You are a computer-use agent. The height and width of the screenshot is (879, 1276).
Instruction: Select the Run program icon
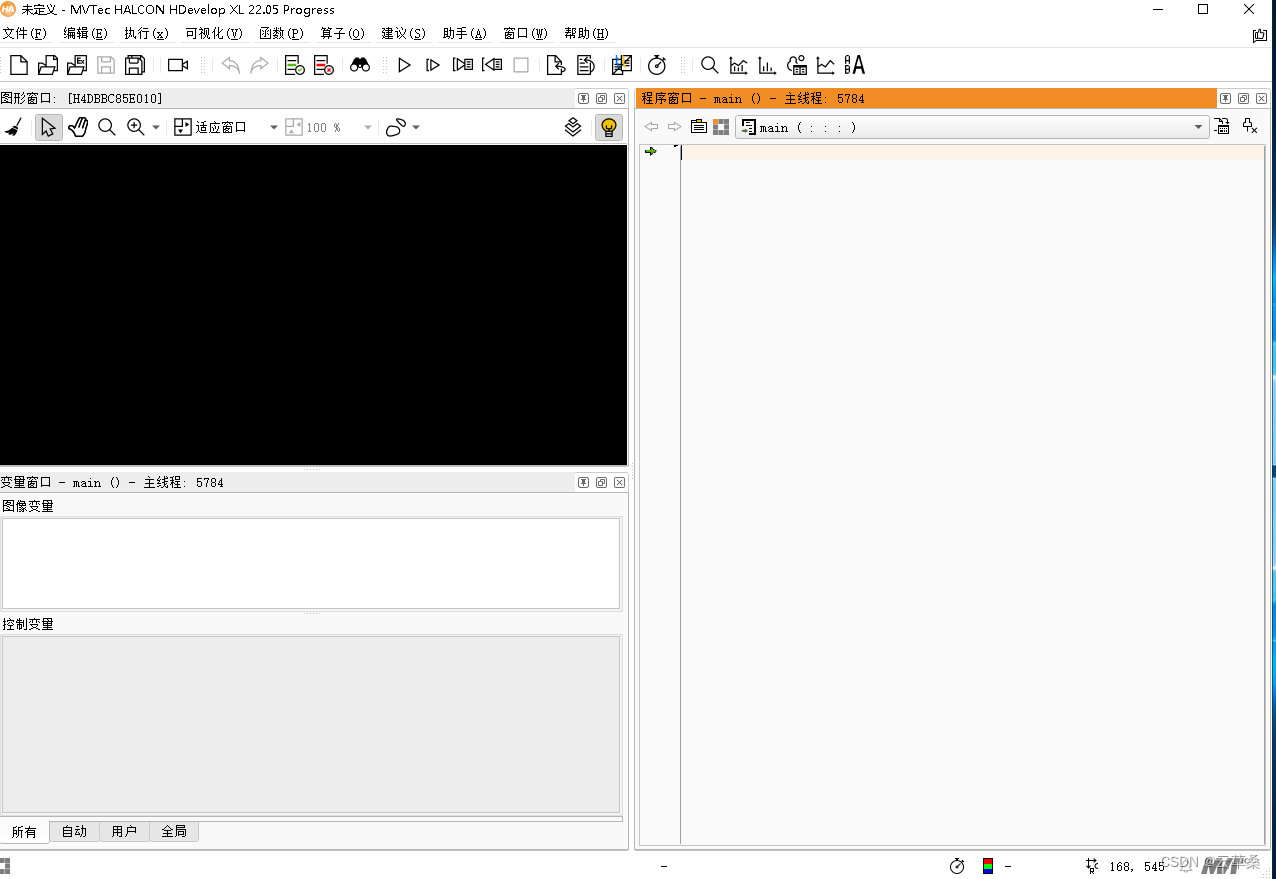pos(404,65)
